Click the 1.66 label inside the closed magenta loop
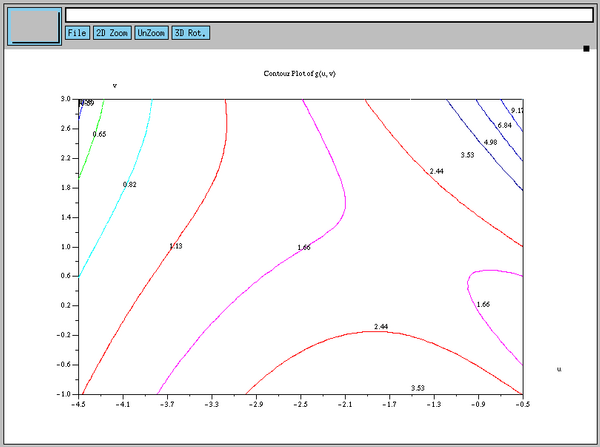Image resolution: width=600 pixels, height=447 pixels. [483, 304]
